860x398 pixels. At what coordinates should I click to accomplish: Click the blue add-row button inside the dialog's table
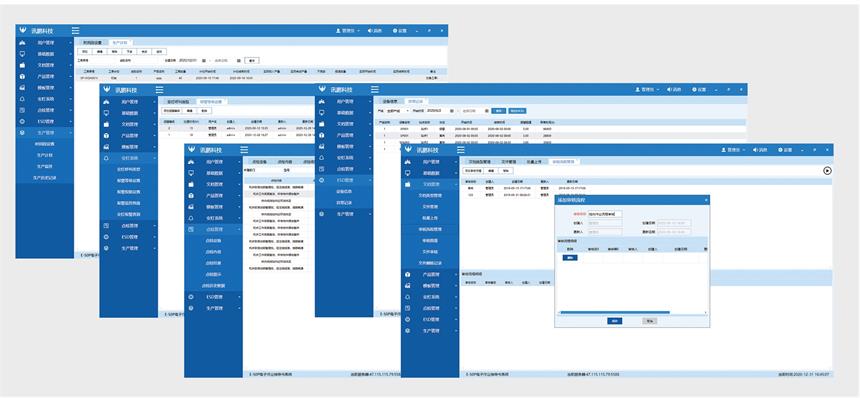tap(570, 258)
